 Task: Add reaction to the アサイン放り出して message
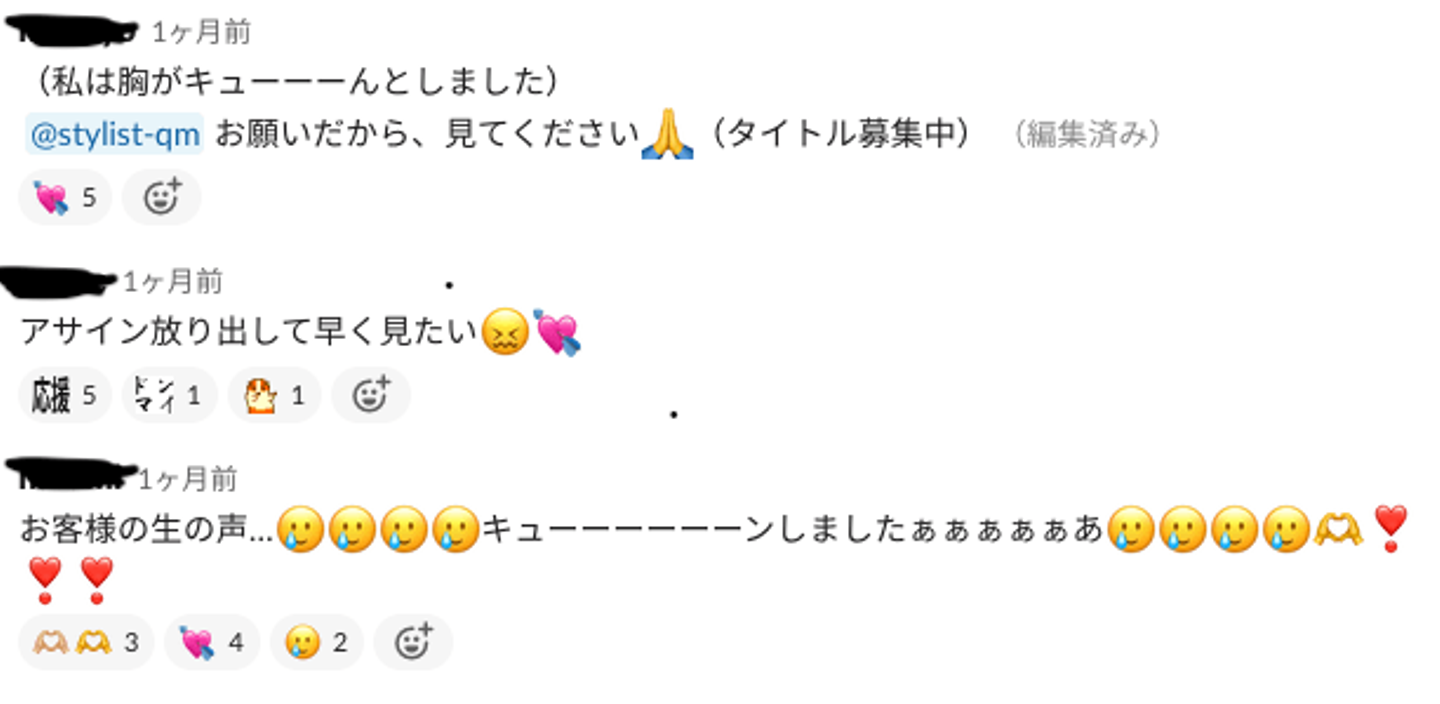371,395
